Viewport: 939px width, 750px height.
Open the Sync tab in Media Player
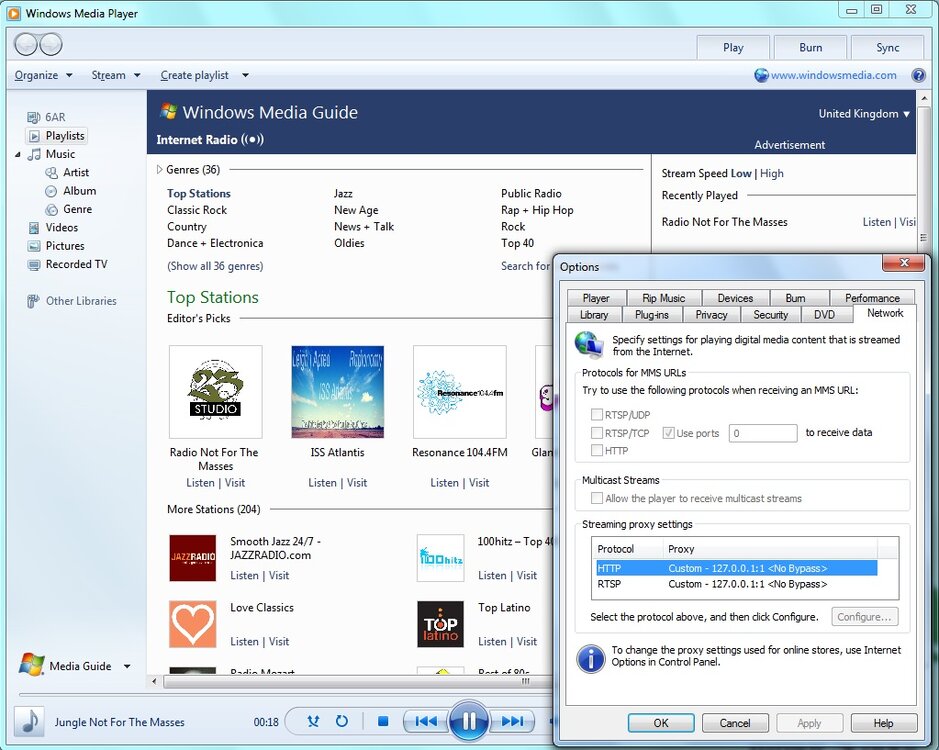tap(887, 47)
